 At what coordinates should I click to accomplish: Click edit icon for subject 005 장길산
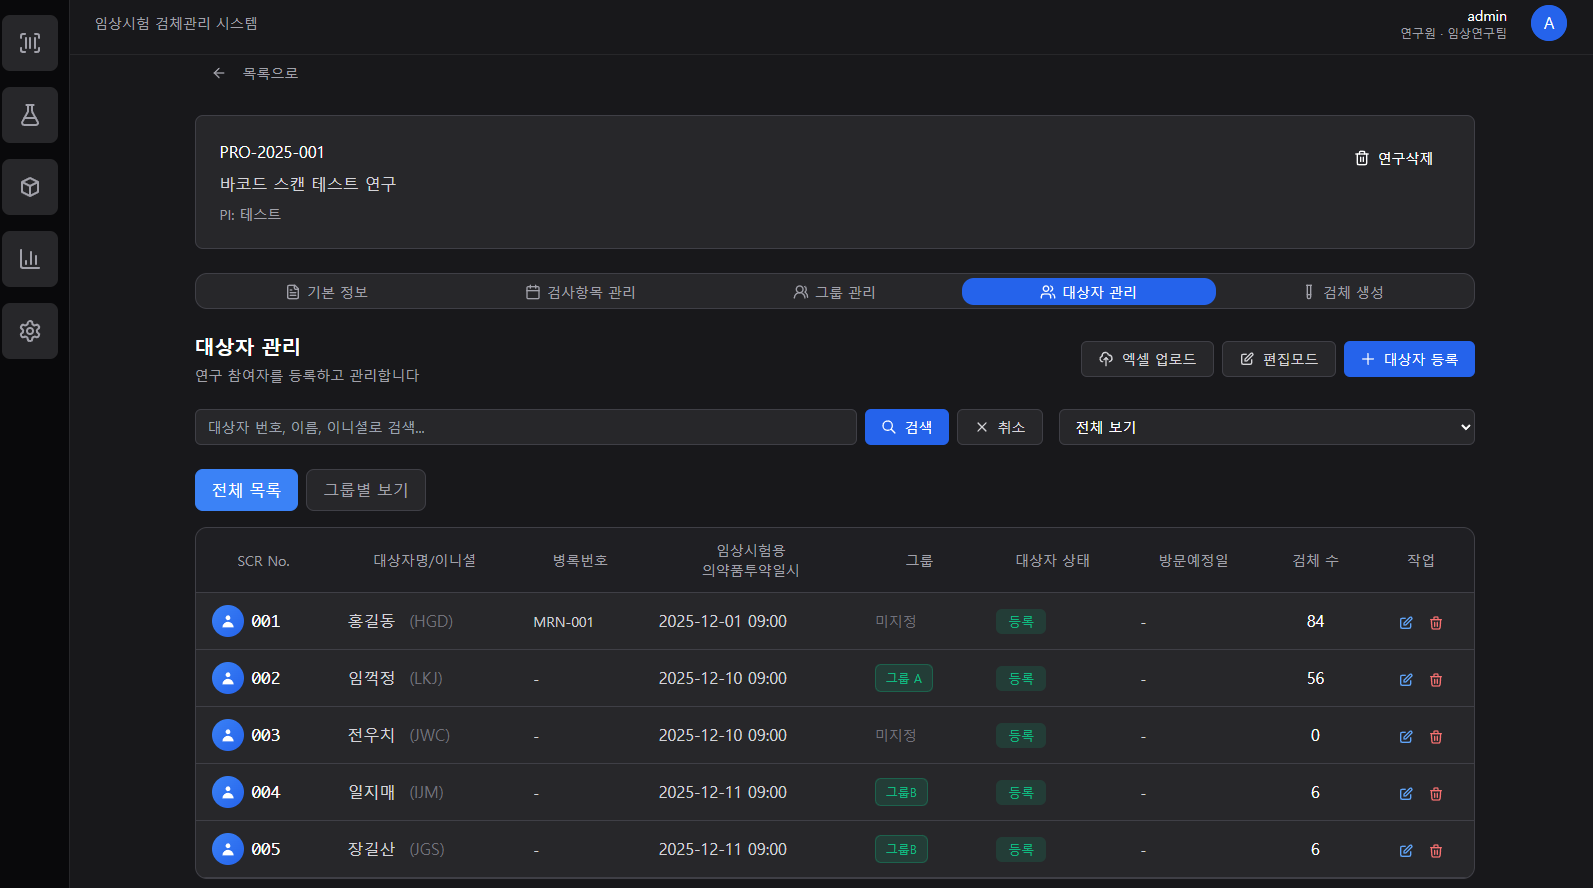tap(1406, 851)
